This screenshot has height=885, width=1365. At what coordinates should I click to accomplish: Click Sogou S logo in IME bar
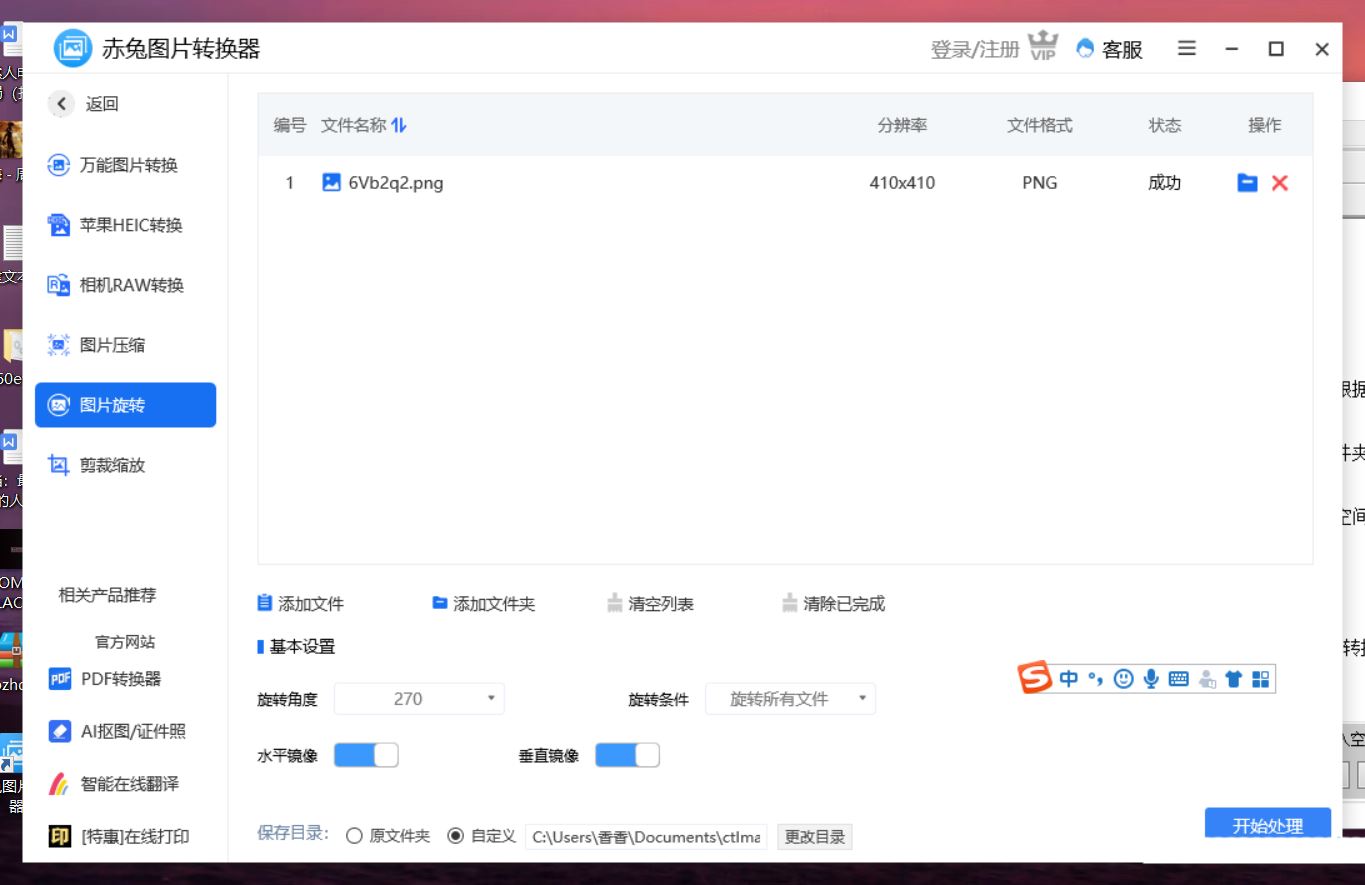[1036, 678]
